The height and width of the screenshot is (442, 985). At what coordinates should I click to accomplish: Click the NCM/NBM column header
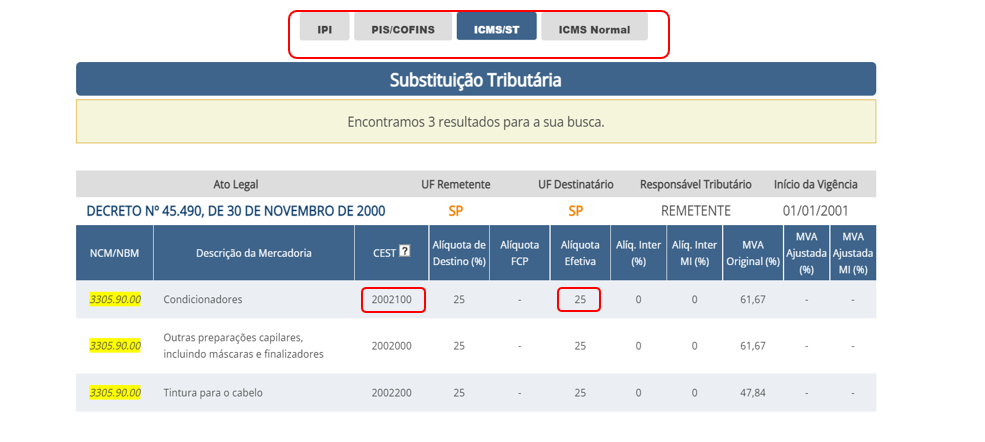click(114, 253)
